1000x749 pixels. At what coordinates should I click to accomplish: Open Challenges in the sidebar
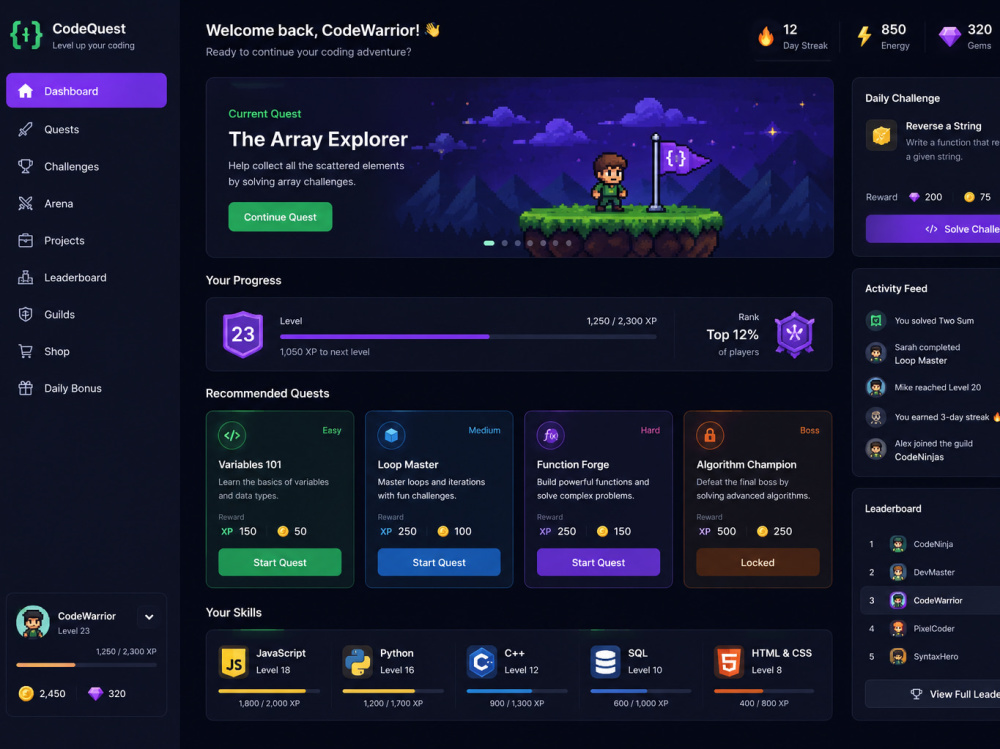click(x=86, y=167)
